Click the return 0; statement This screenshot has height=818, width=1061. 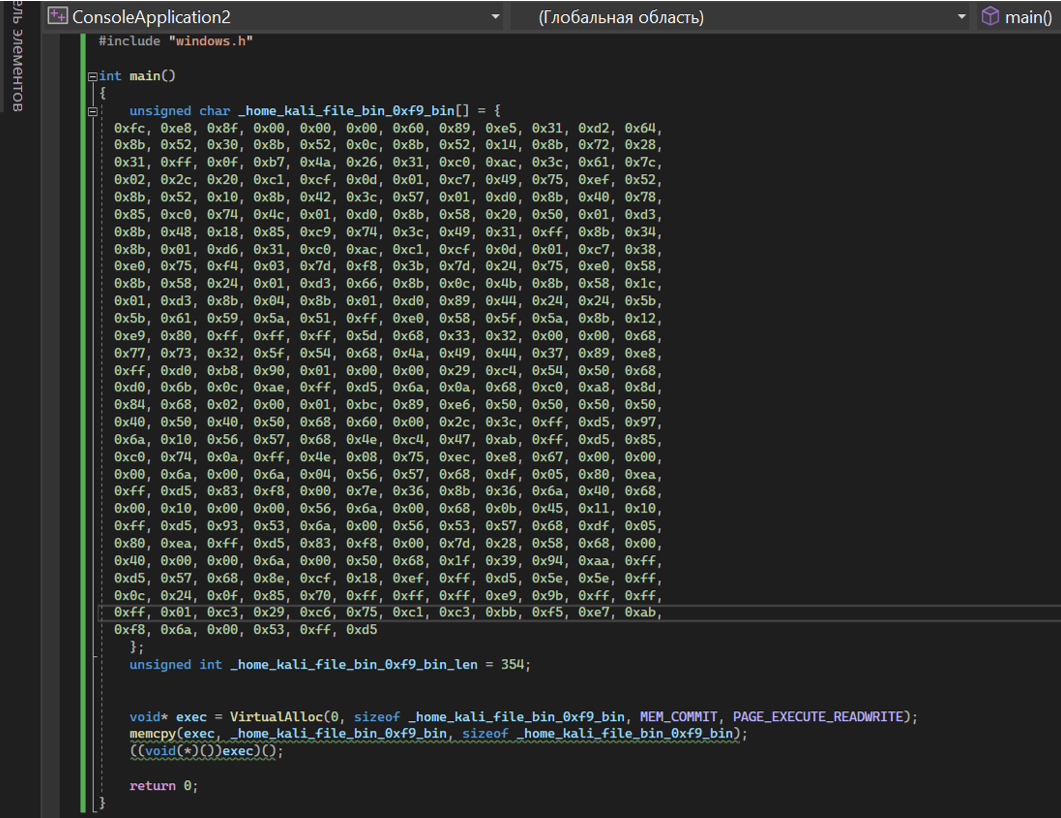click(x=164, y=786)
